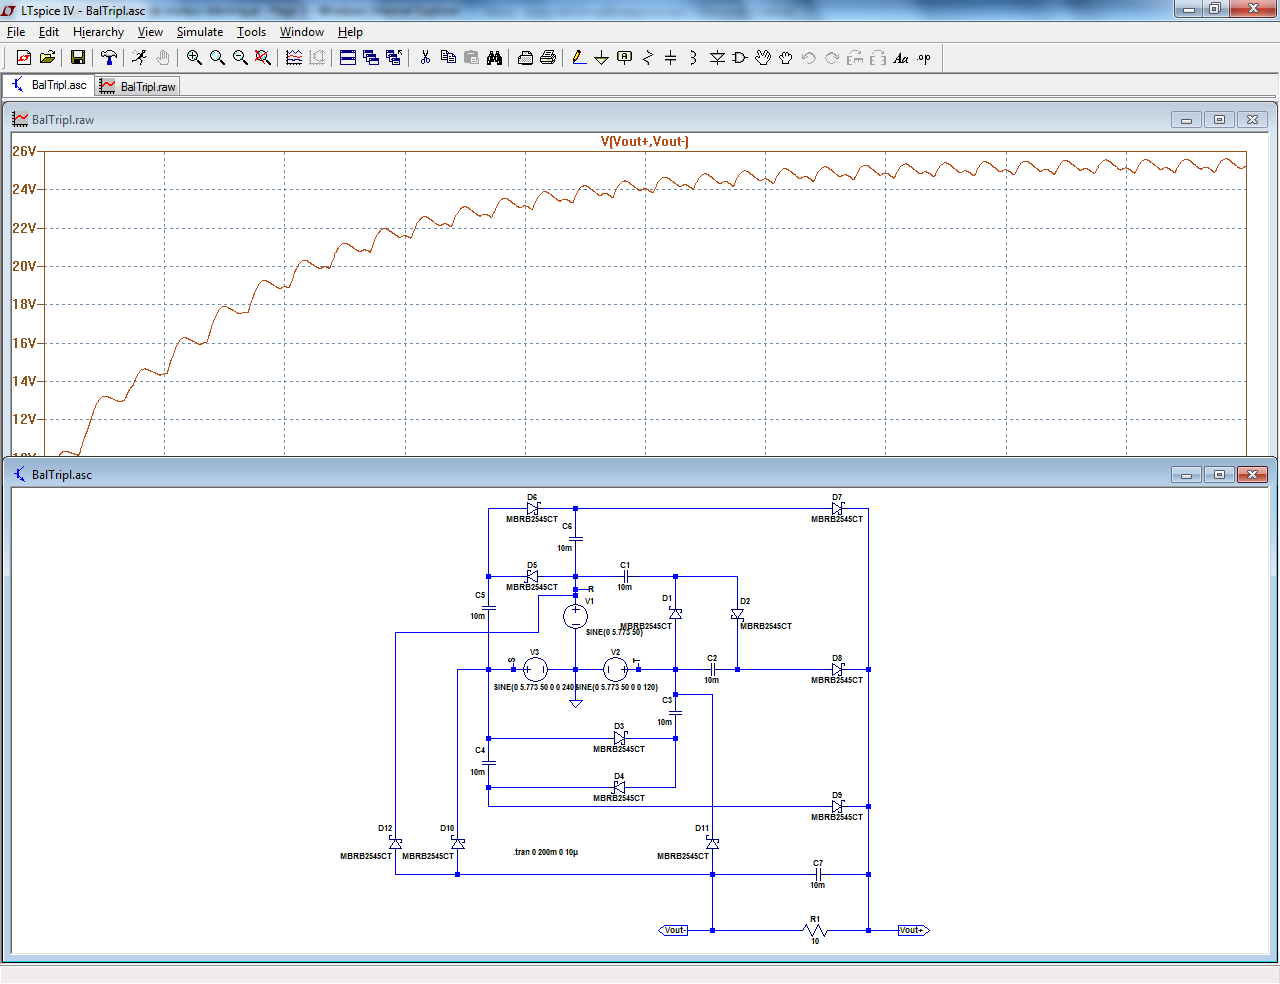Select the capacitor placement tool

670,58
